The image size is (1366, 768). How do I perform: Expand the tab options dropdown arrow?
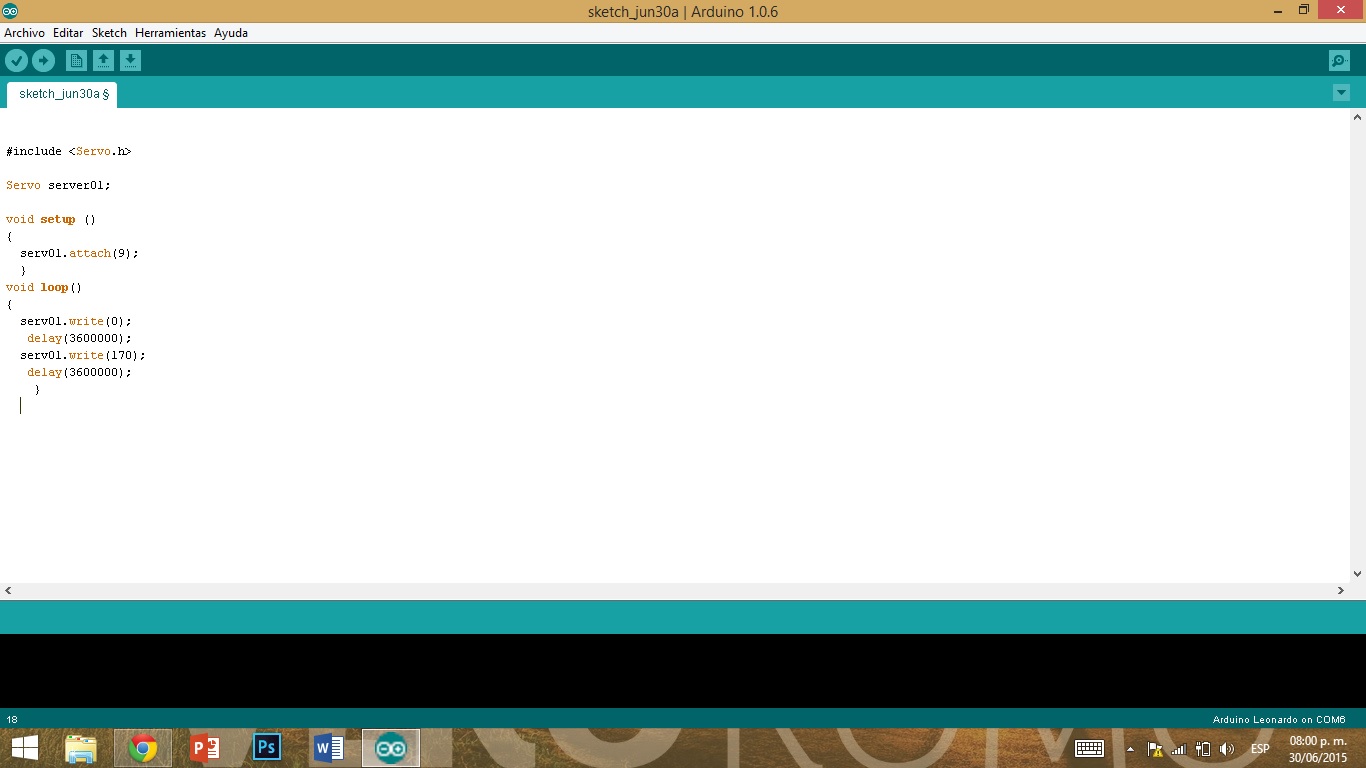[1341, 93]
